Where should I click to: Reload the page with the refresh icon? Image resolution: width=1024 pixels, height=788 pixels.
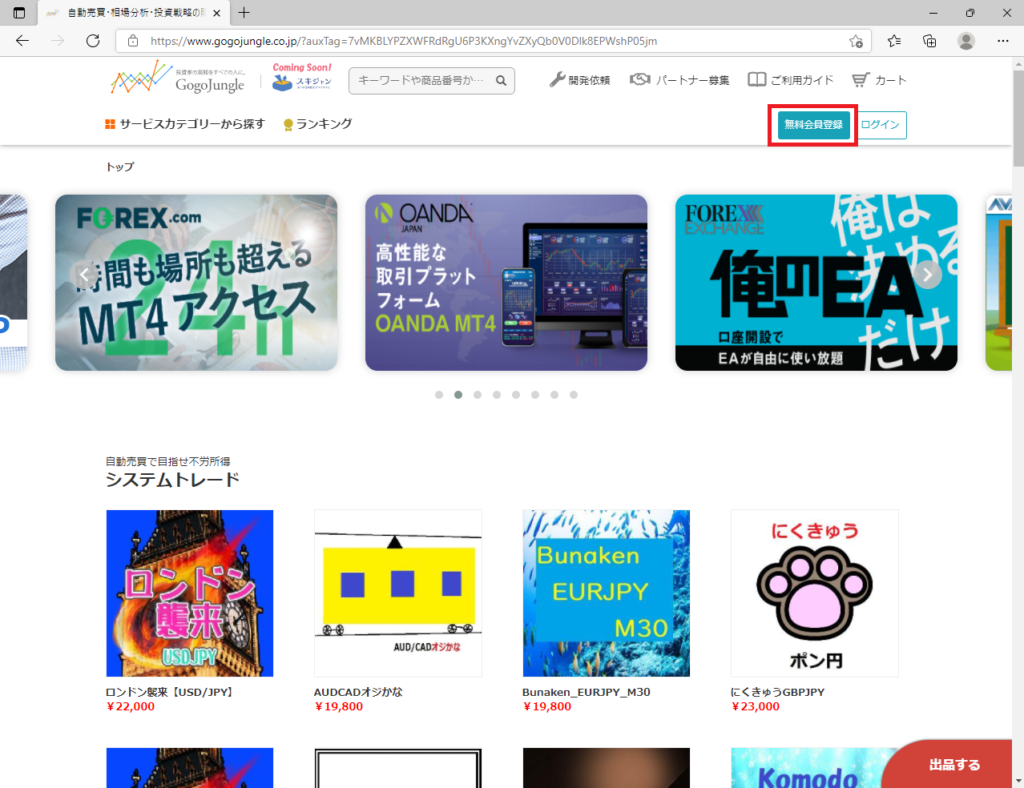point(93,40)
